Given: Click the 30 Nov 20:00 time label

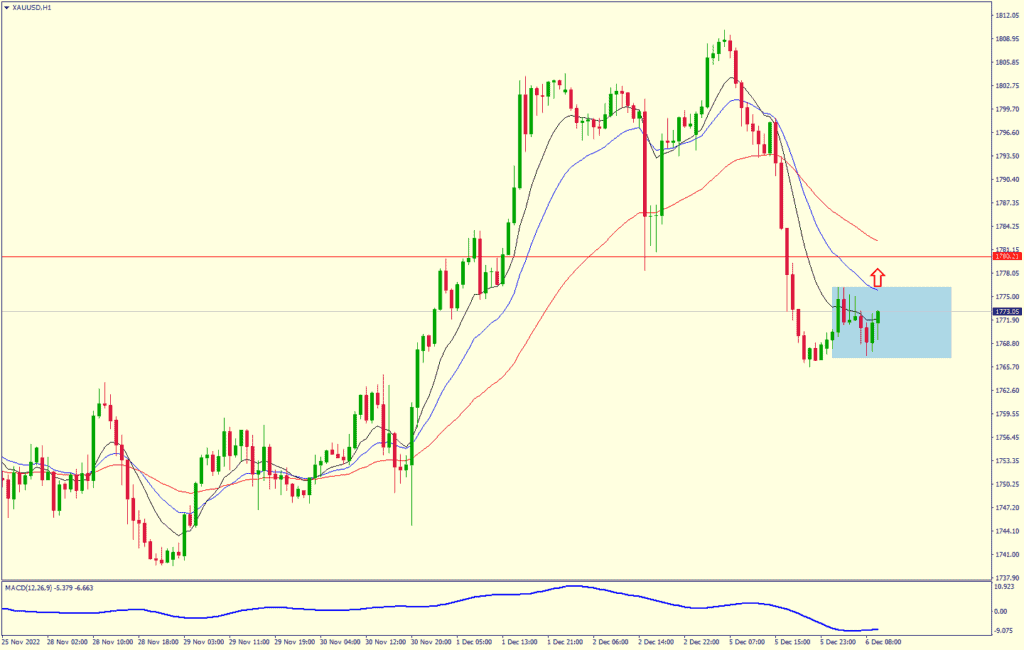Looking at the screenshot, I should (431, 640).
